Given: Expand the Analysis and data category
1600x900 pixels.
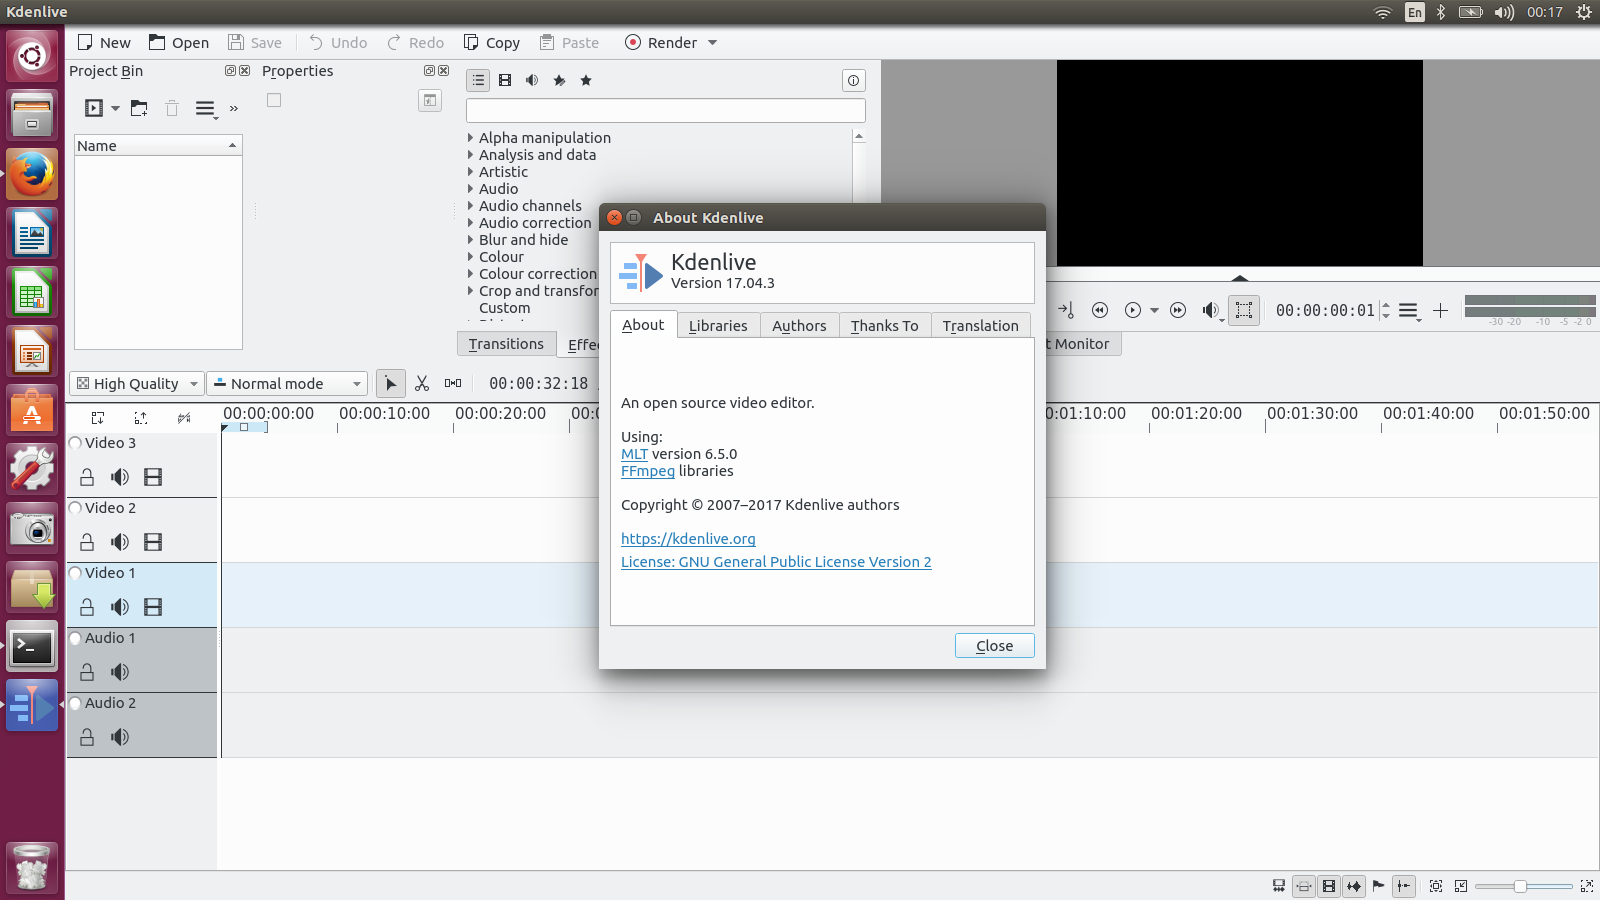Looking at the screenshot, I should 470,155.
